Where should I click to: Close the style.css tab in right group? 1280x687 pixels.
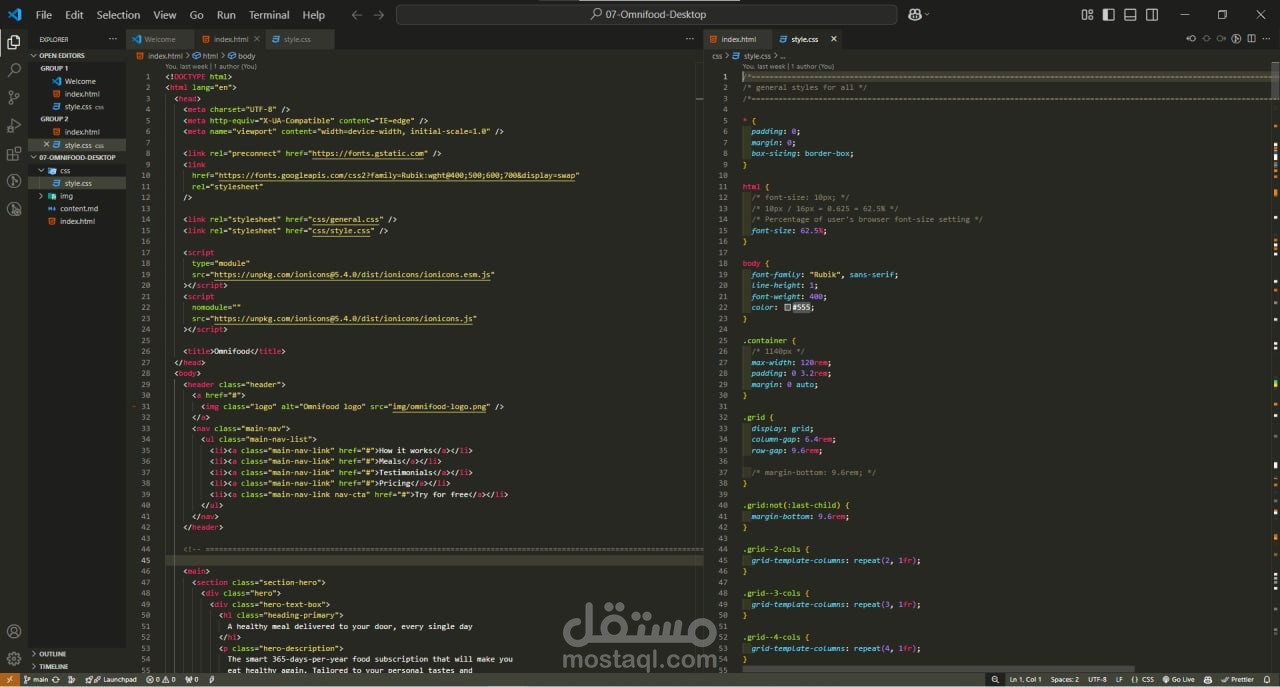click(x=833, y=39)
